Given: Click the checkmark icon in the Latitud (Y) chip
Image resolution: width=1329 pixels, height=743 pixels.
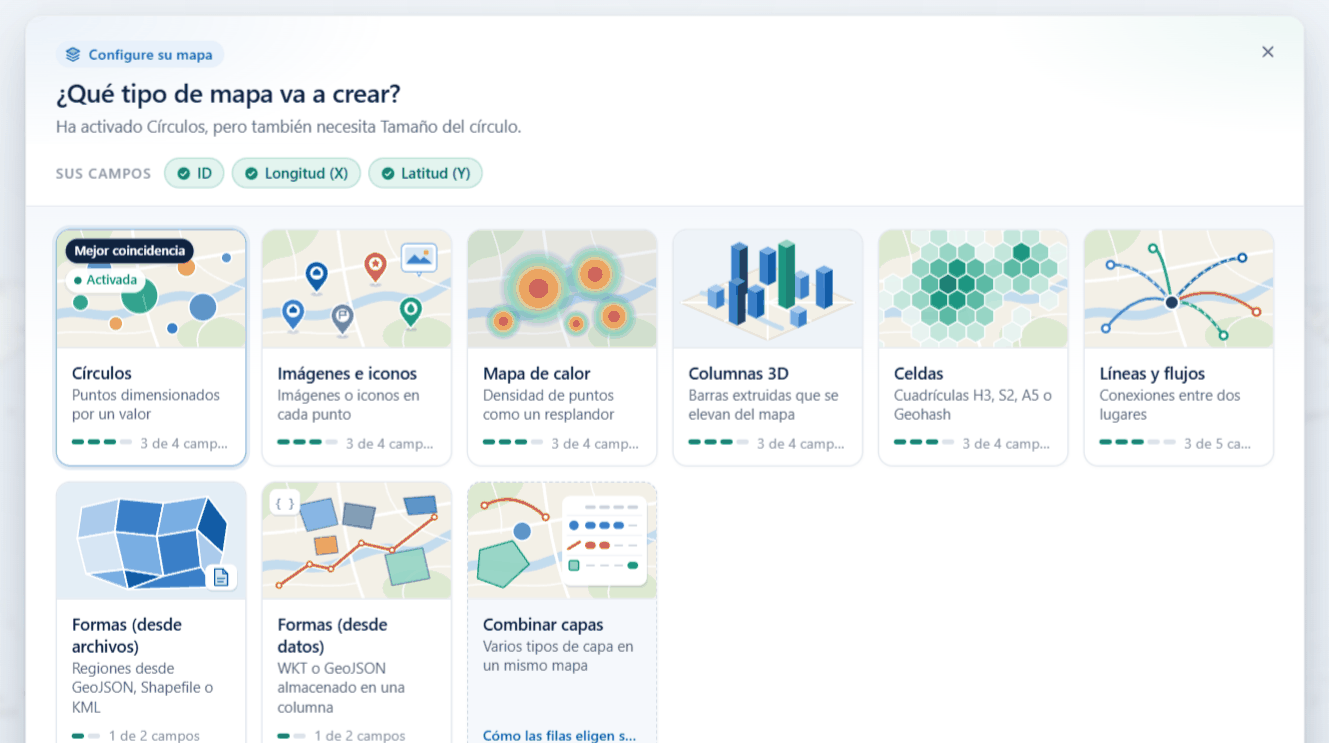Looking at the screenshot, I should pyautogui.click(x=387, y=174).
